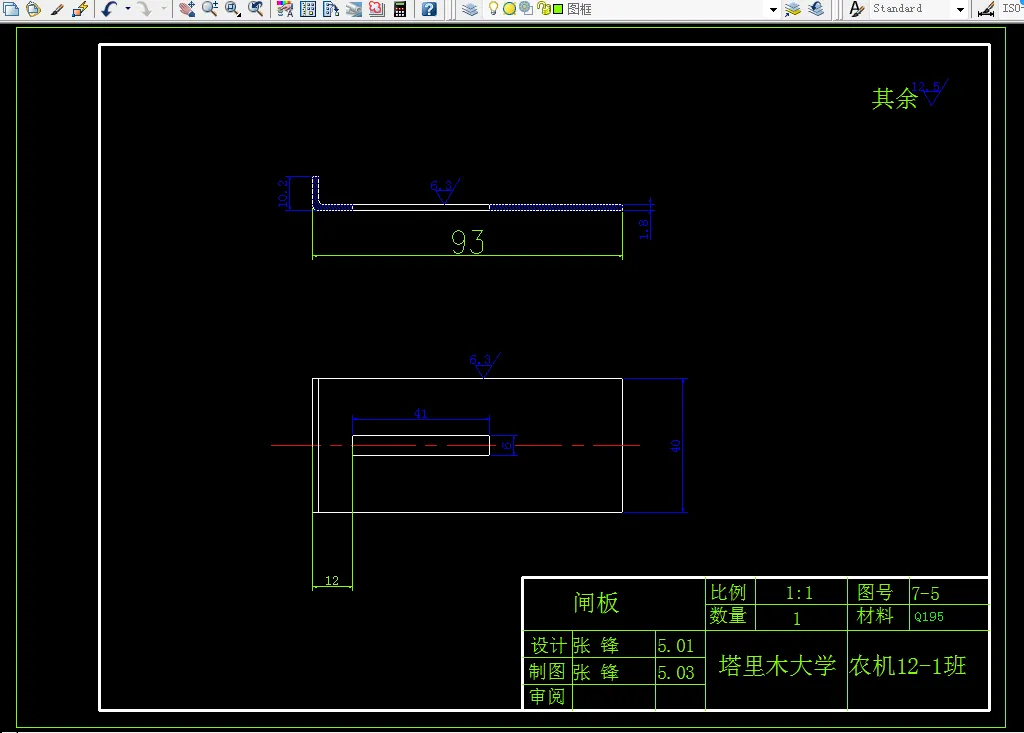Select the 6 slot width dimension

pyautogui.click(x=507, y=446)
